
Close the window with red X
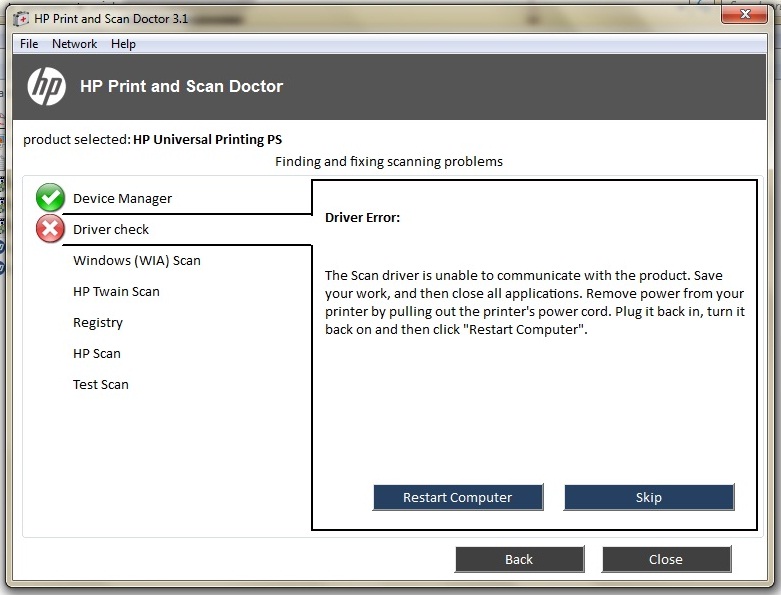745,14
